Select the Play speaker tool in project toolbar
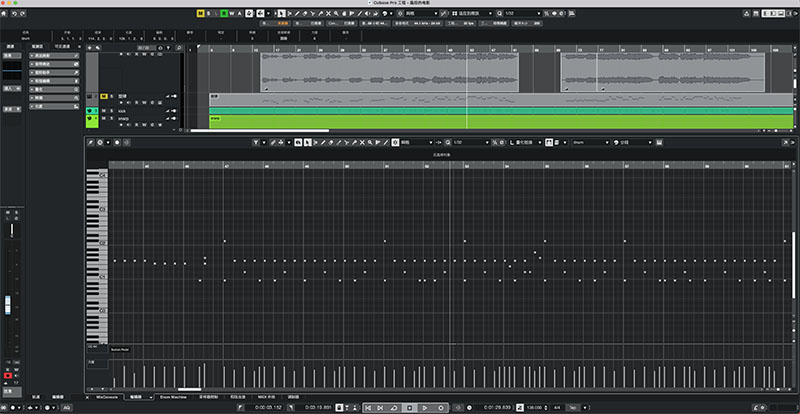Screen dimensions: 800x414 click(x=368, y=13)
